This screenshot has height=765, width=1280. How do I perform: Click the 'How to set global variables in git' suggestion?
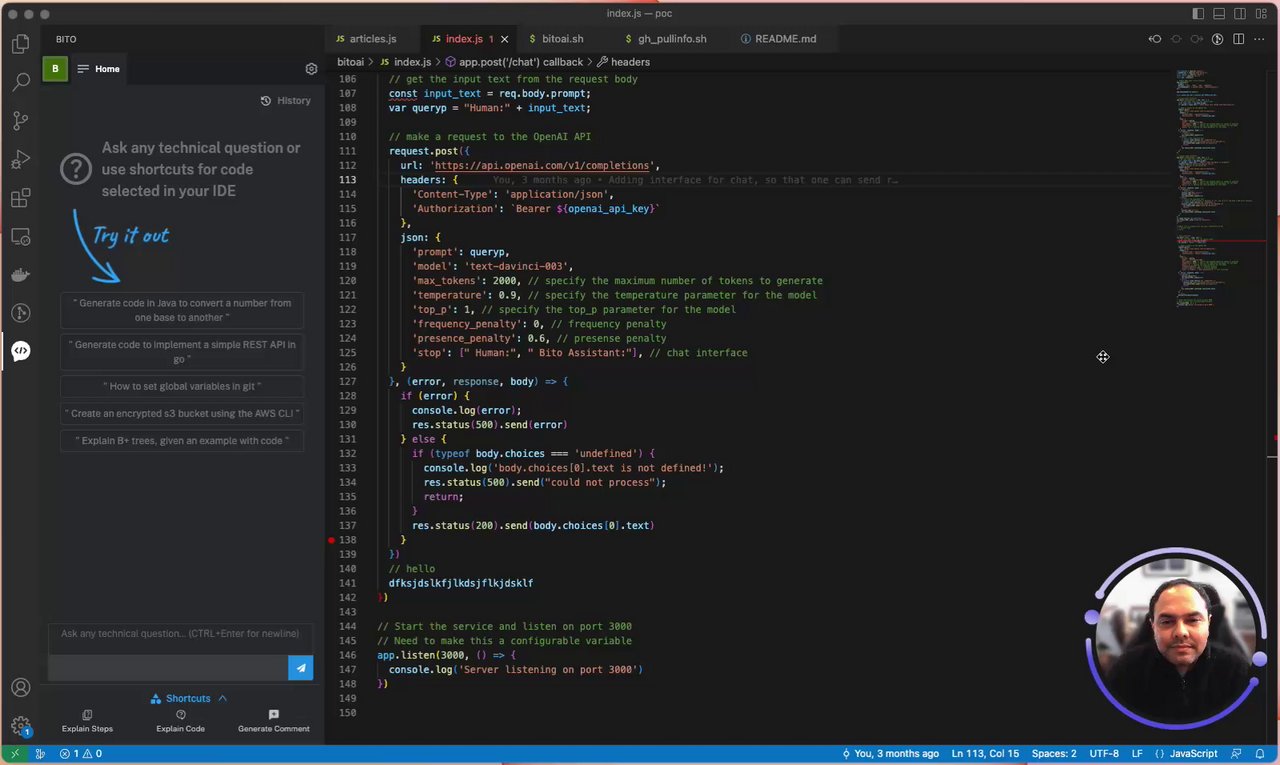[x=182, y=386]
